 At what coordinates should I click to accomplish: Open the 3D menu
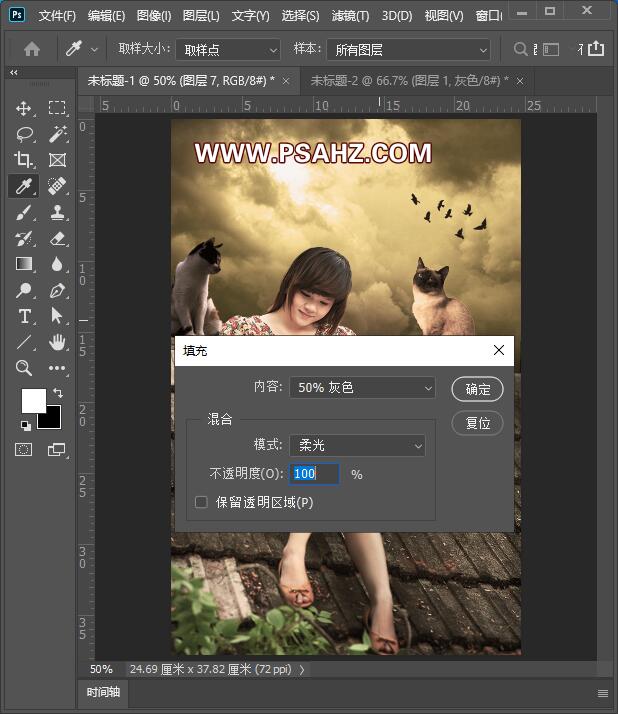pos(397,16)
